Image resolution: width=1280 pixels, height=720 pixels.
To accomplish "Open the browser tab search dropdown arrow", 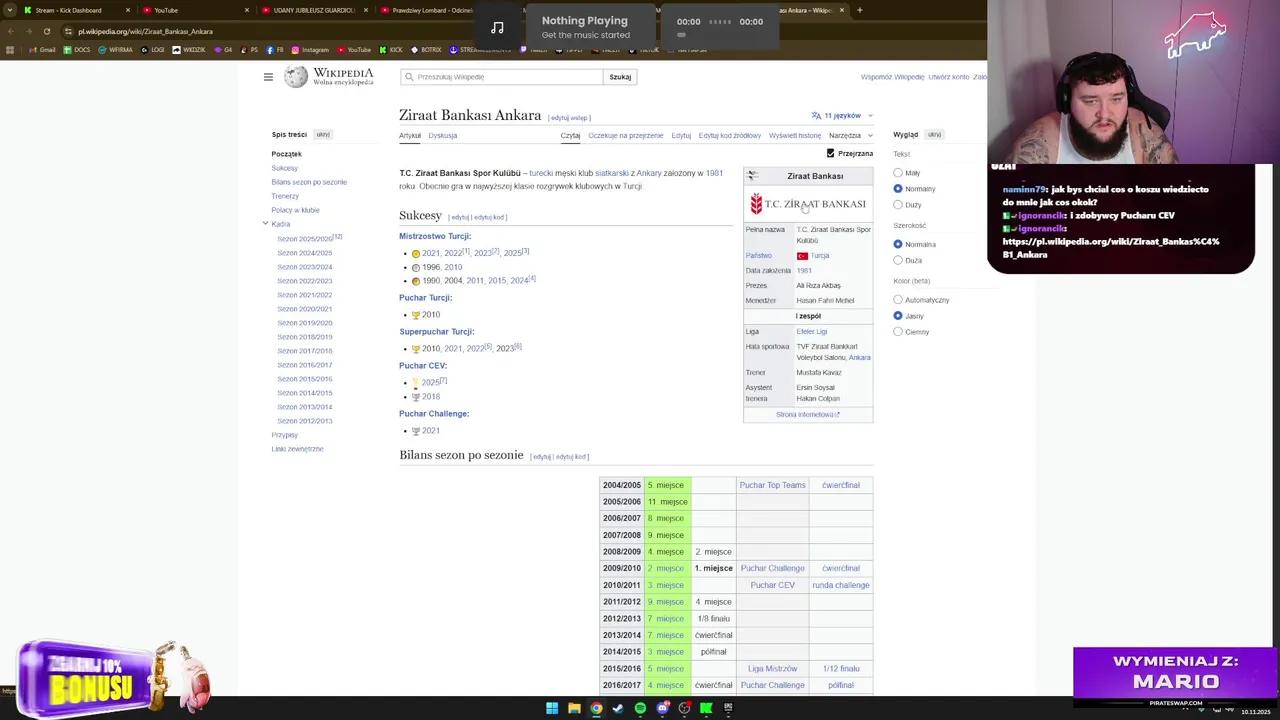I will (x=11, y=10).
